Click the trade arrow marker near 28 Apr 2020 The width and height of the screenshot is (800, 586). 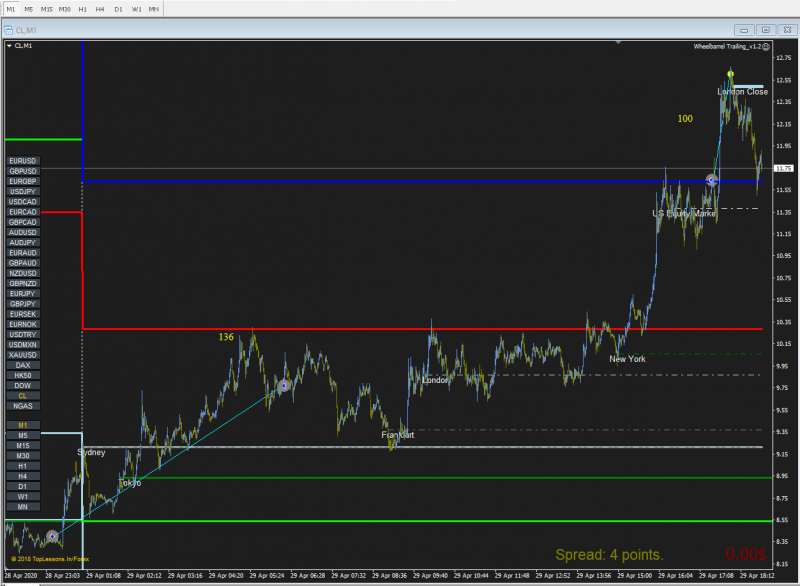tap(52, 536)
